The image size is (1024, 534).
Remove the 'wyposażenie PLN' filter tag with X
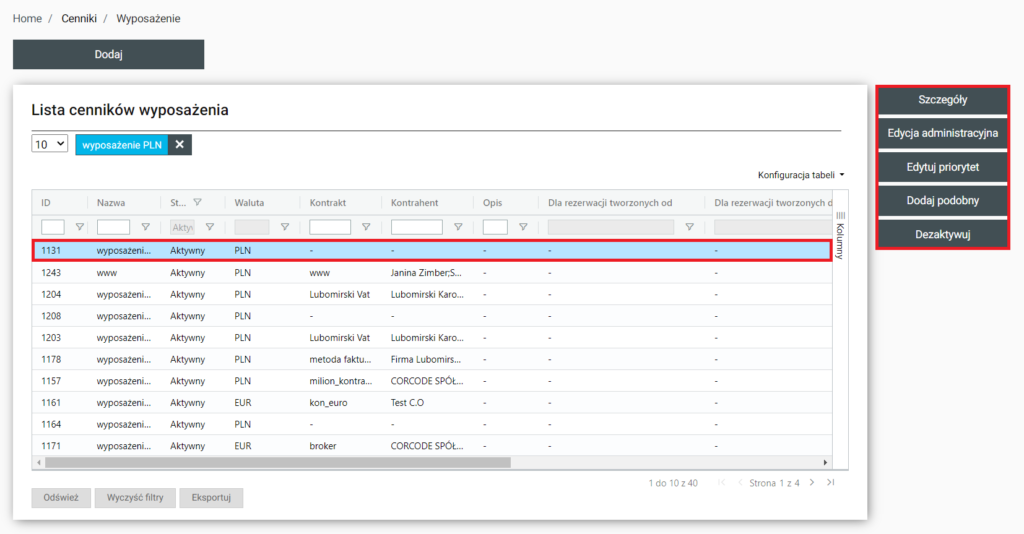pyautogui.click(x=180, y=145)
